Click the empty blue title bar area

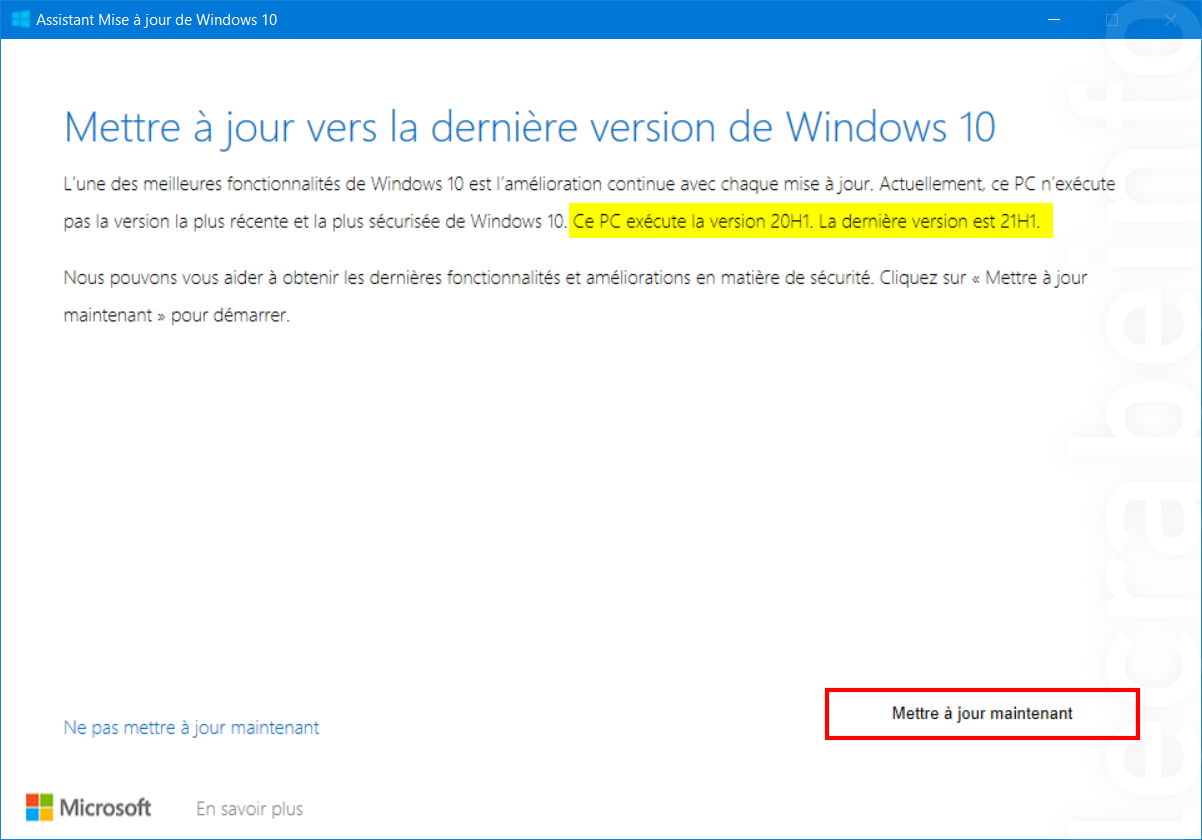tap(650, 19)
